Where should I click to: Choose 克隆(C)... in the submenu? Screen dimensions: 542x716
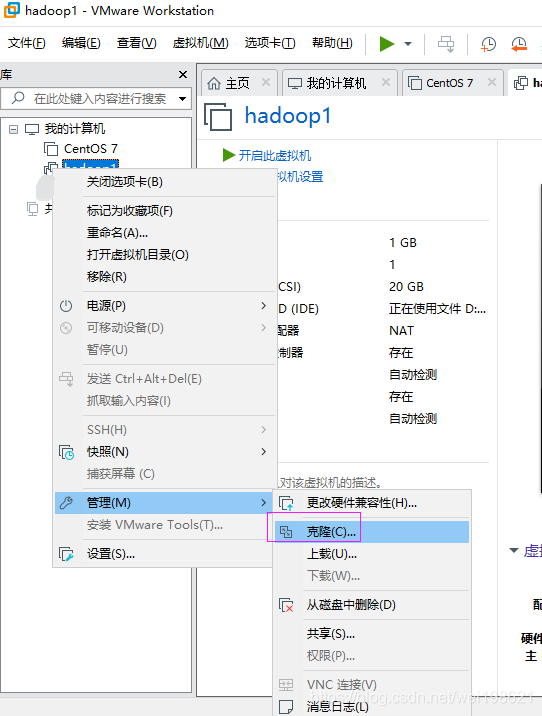point(372,532)
